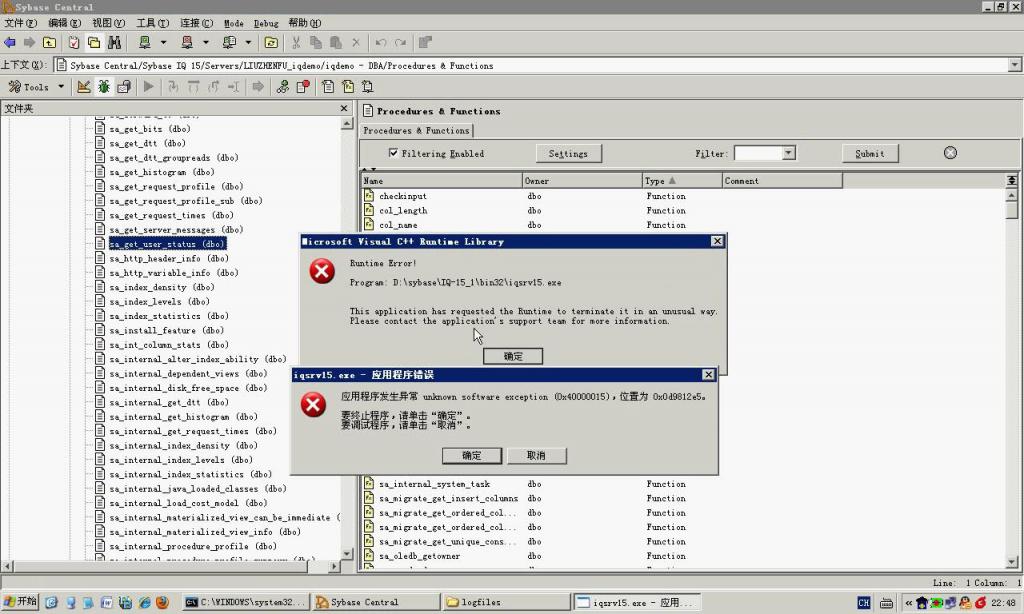Select the checkinput row in the list
The image size is (1024, 614).
point(402,196)
